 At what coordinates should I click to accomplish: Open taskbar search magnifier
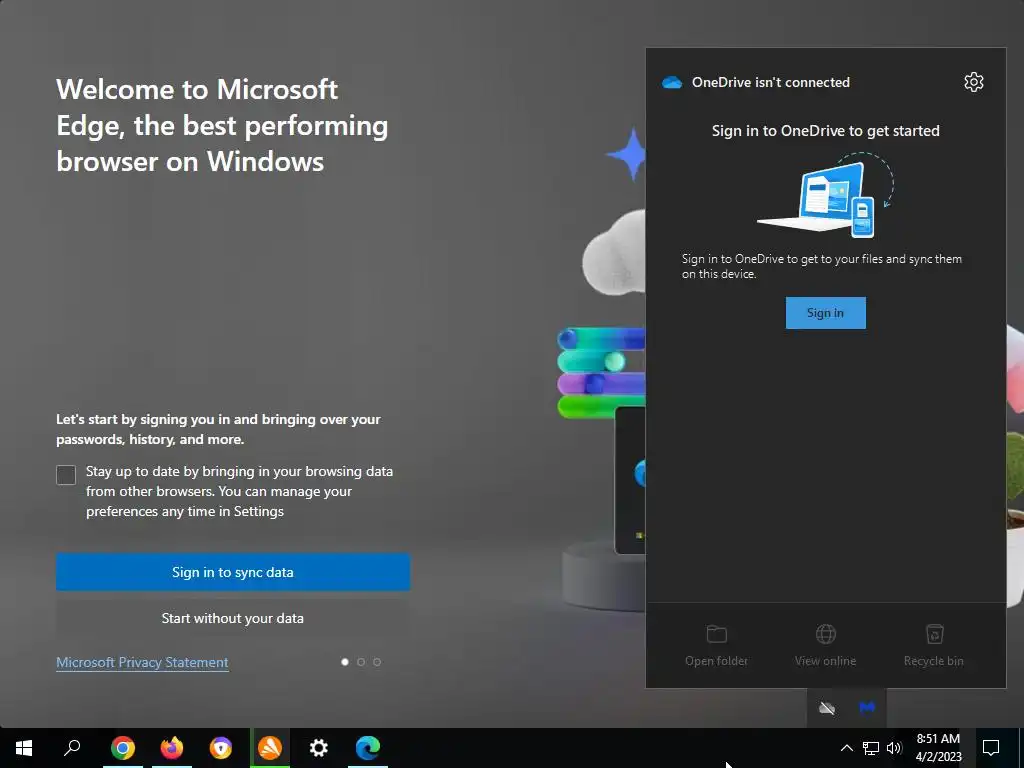pyautogui.click(x=72, y=748)
